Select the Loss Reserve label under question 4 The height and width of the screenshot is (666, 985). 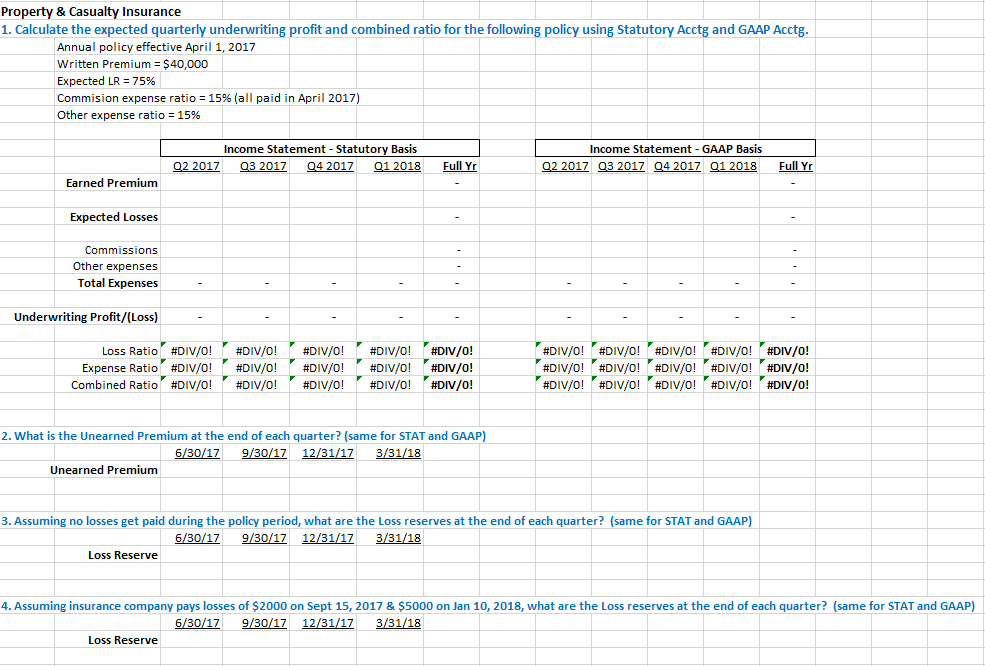(x=121, y=639)
